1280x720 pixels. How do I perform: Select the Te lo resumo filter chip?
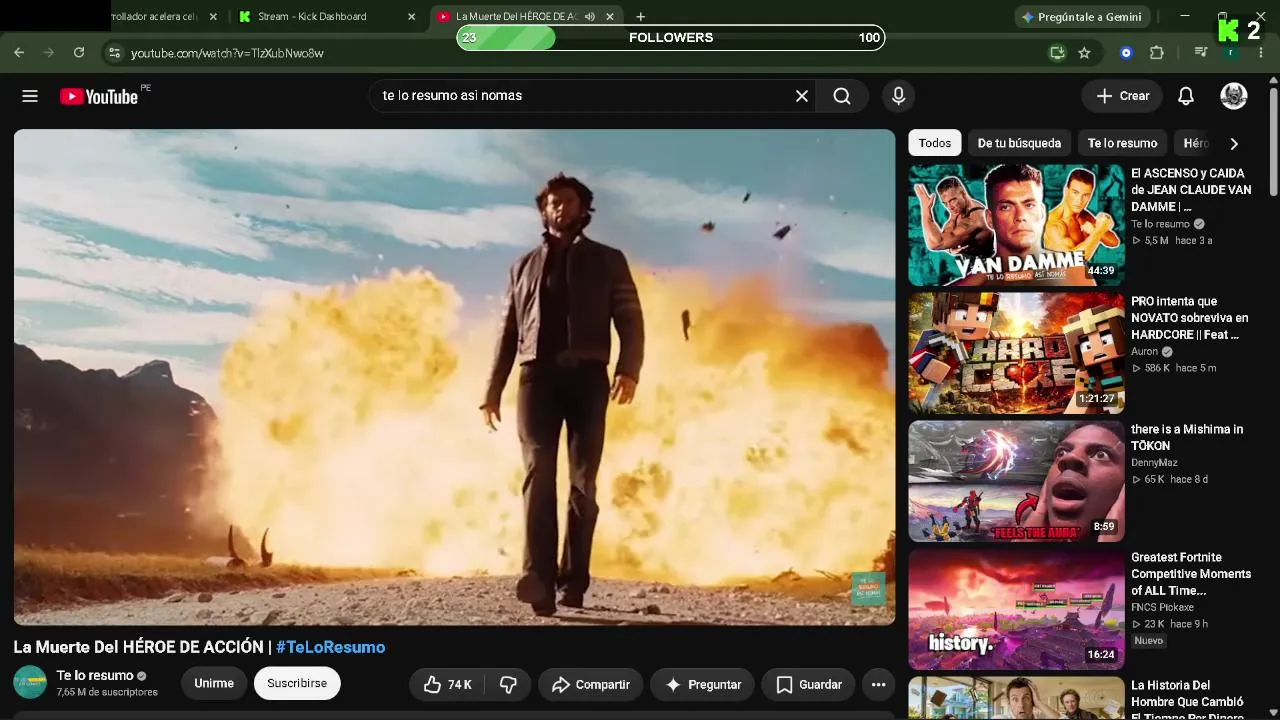tap(1122, 143)
